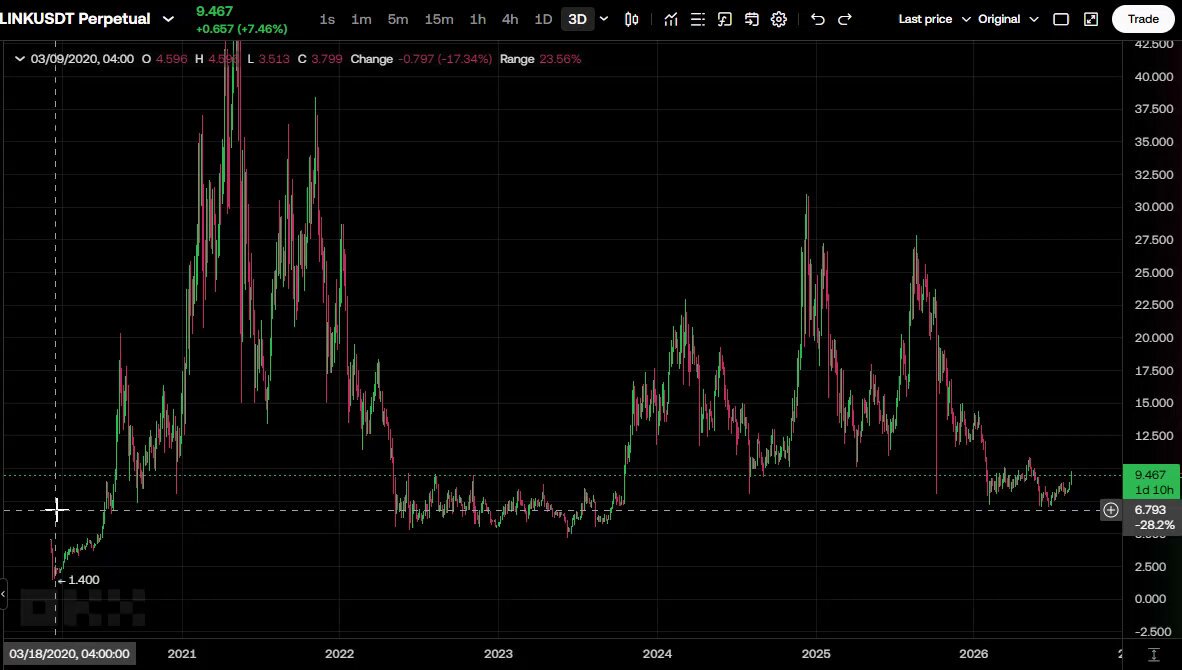
Task: Redo the last chart action
Action: [844, 20]
